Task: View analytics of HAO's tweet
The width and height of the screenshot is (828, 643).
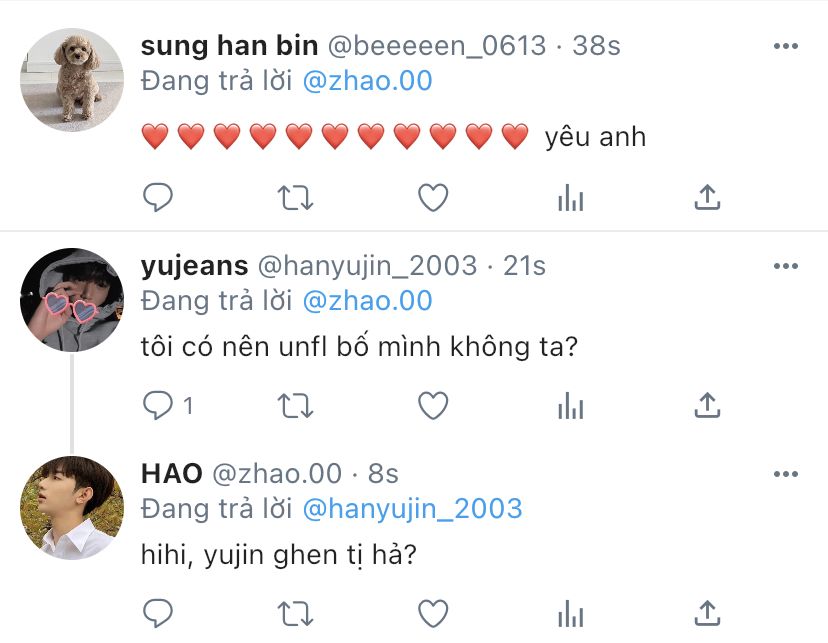Action: [x=570, y=613]
